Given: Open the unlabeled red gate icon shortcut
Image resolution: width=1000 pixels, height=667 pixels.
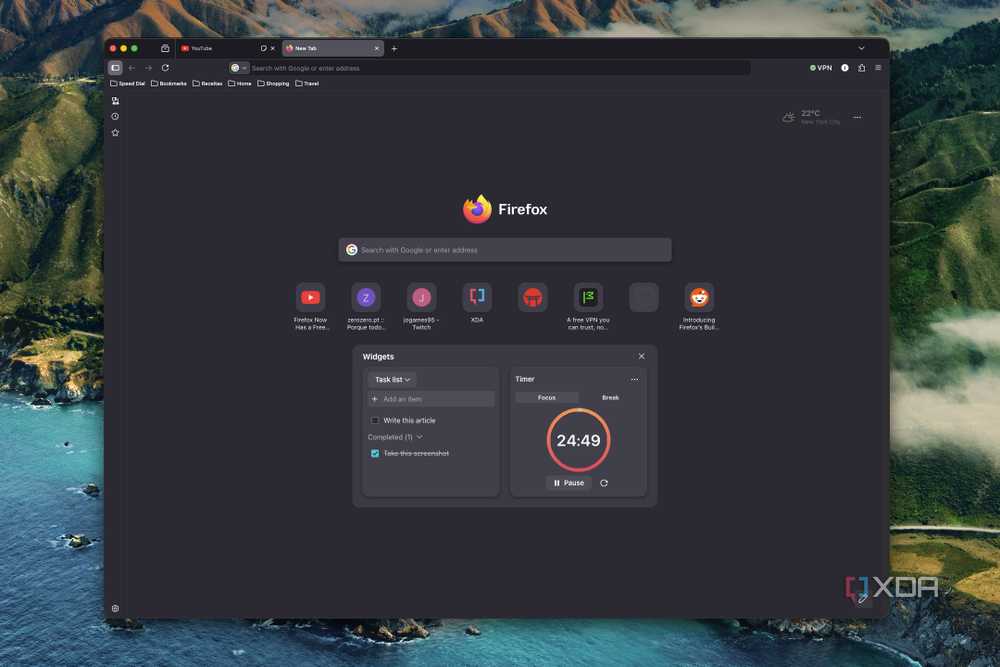Looking at the screenshot, I should [x=533, y=298].
